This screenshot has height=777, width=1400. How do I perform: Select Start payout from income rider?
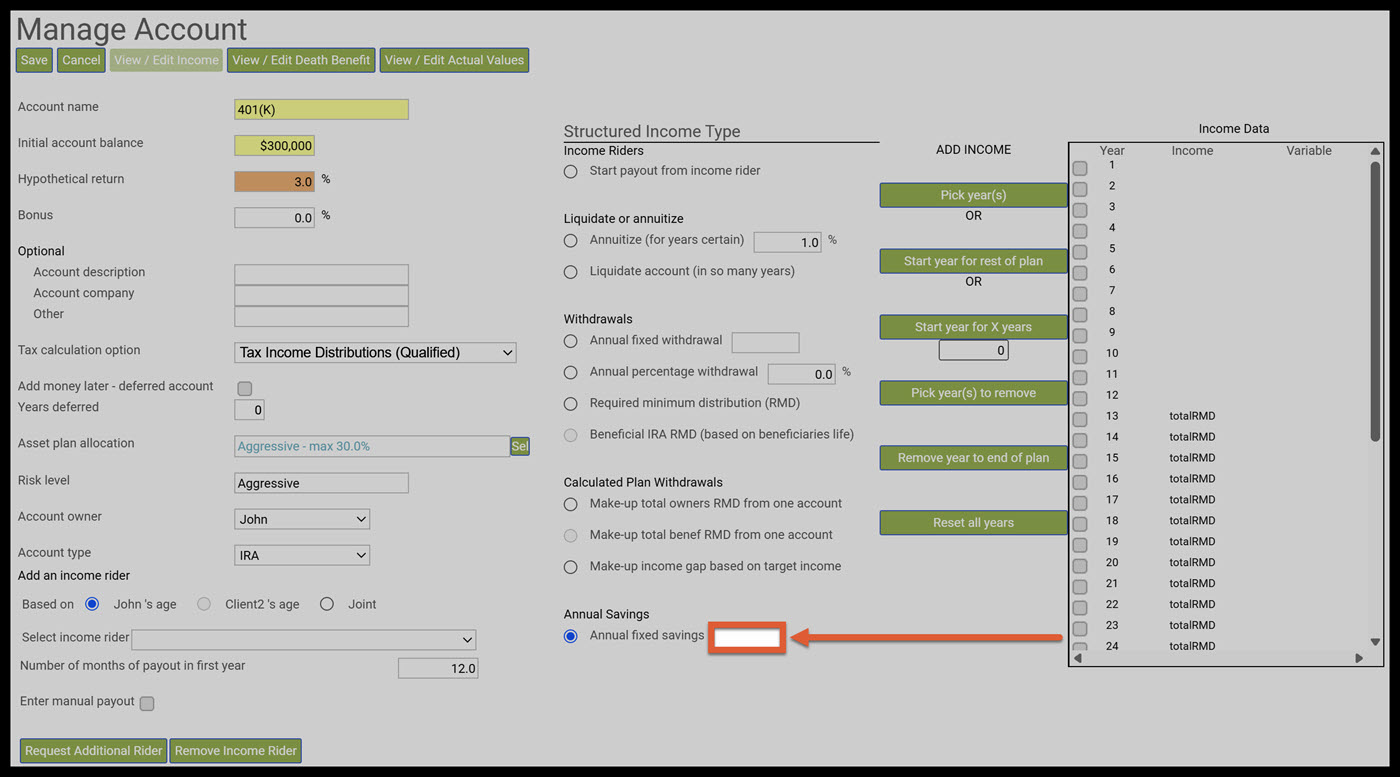571,171
